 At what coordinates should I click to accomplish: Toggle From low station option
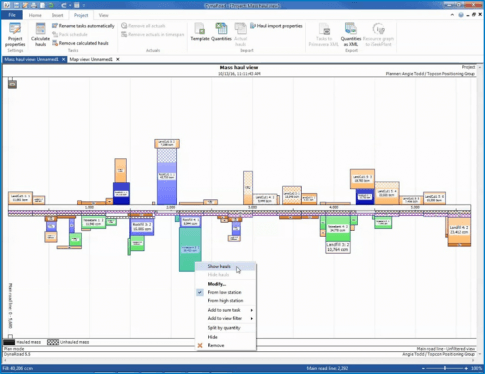[x=226, y=292]
